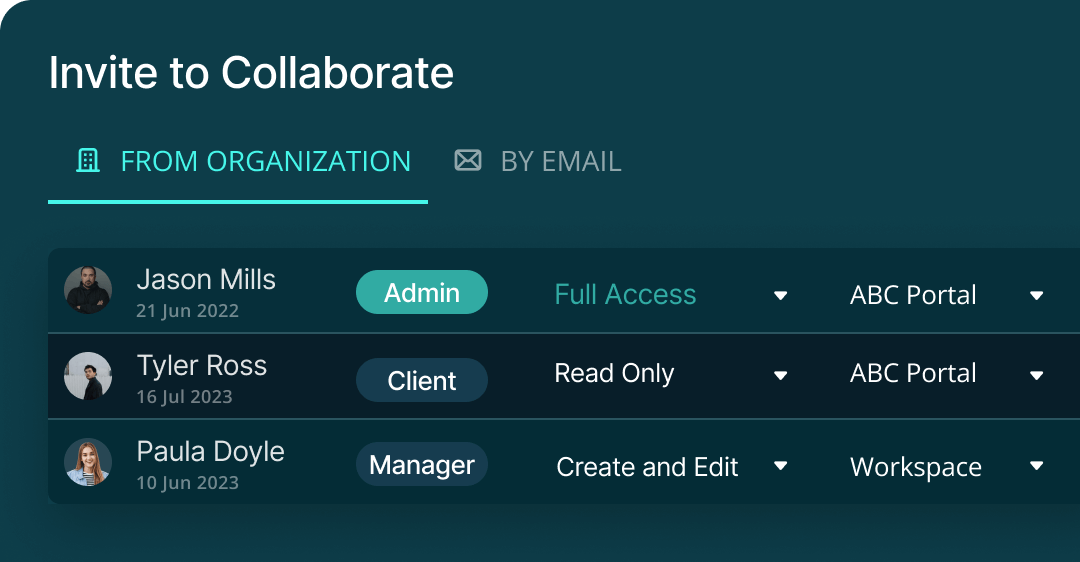
Task: Click Paula Doyle's profile avatar
Action: (88, 462)
